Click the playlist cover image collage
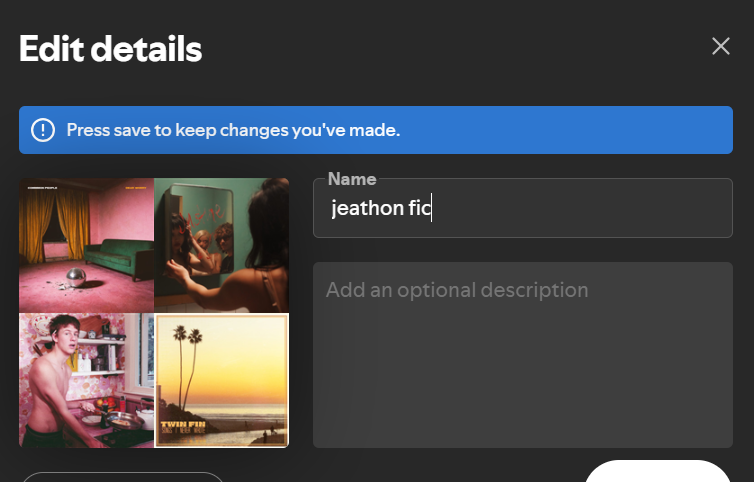Viewport: 754px width, 482px height. click(x=154, y=313)
